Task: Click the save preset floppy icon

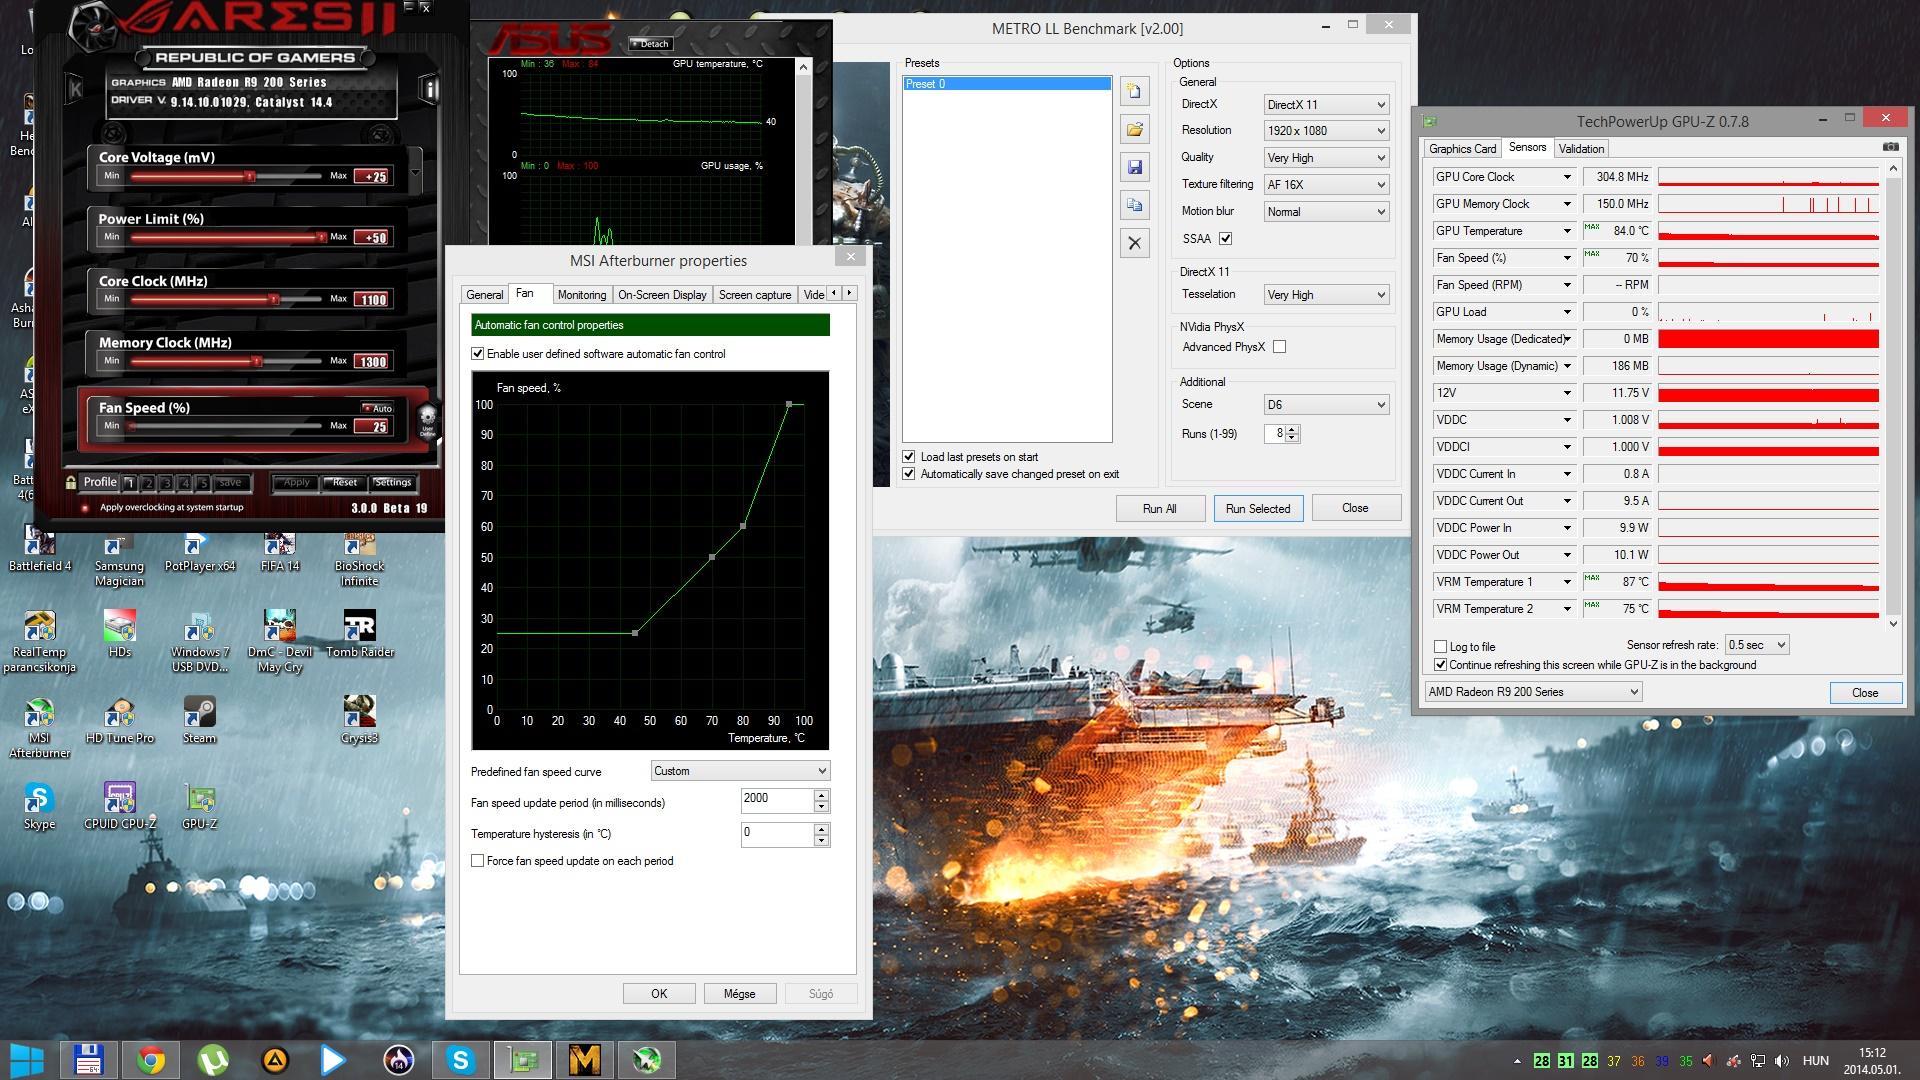Action: tap(1134, 167)
